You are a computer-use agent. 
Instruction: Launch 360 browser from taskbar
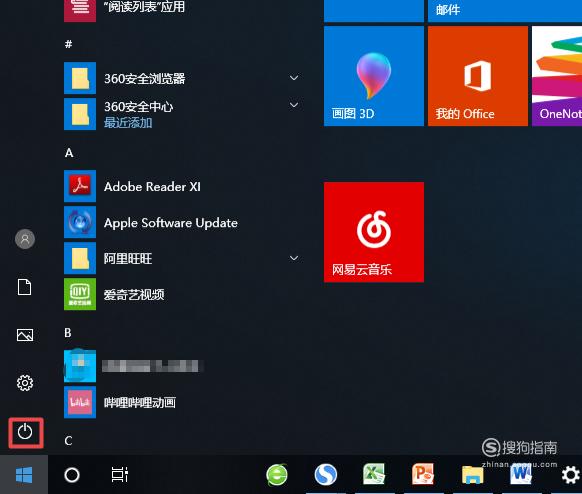click(x=277, y=475)
